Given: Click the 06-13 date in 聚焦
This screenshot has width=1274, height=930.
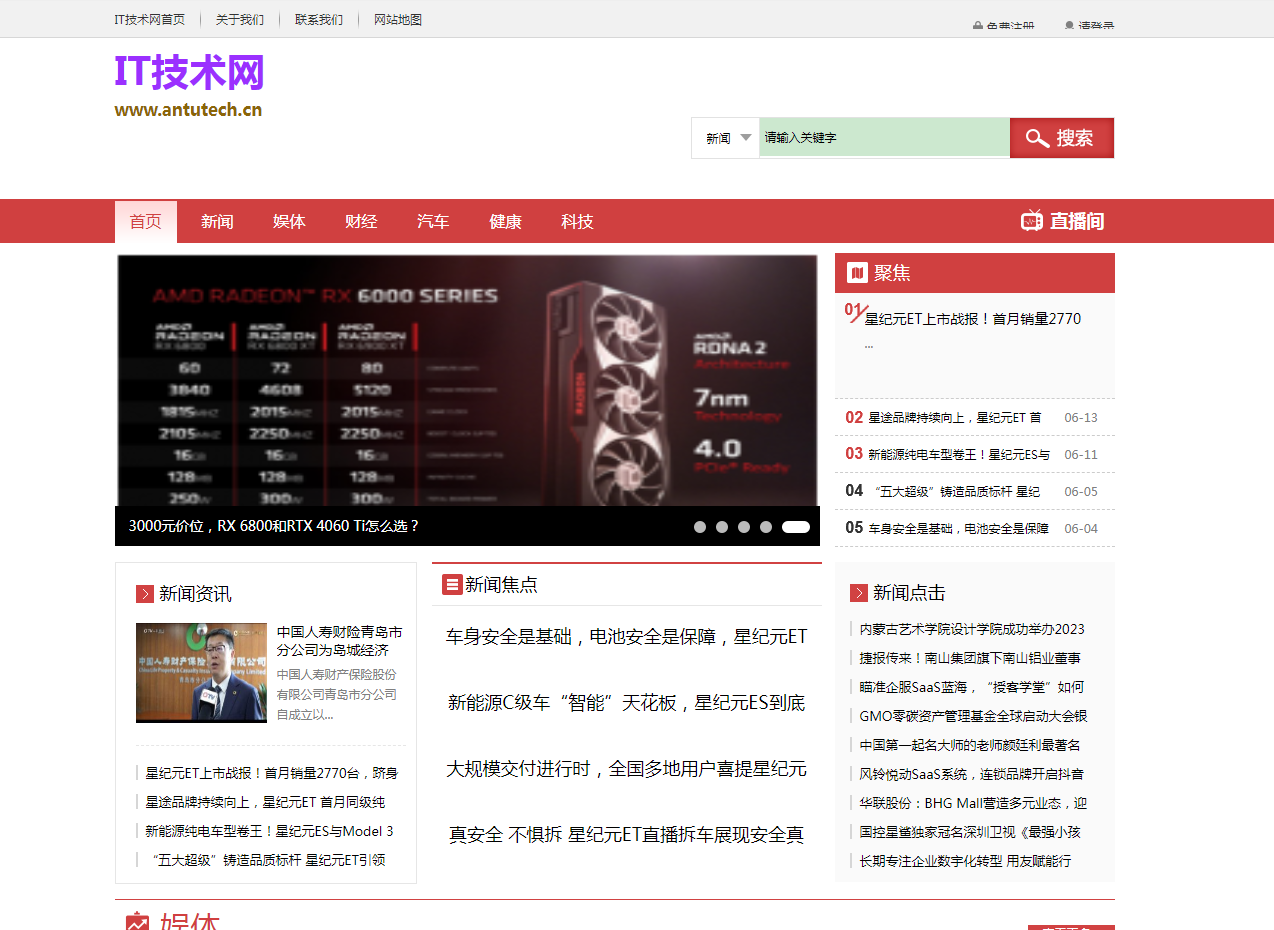Looking at the screenshot, I should (1081, 418).
